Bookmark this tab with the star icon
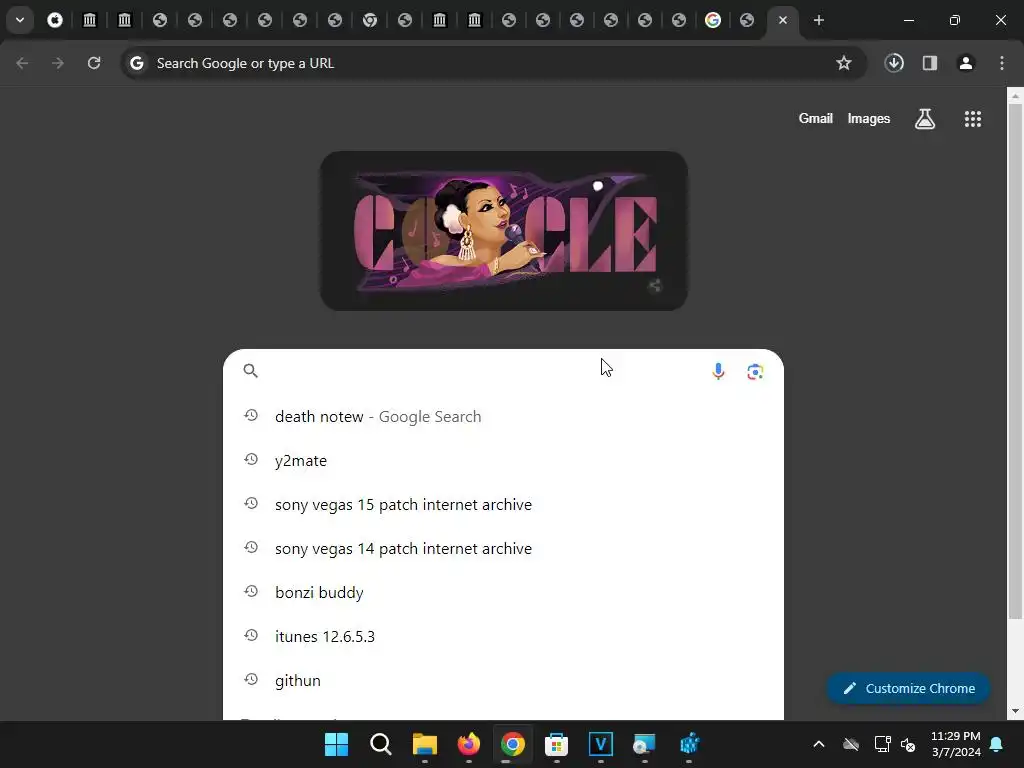This screenshot has width=1024, height=768. point(844,63)
